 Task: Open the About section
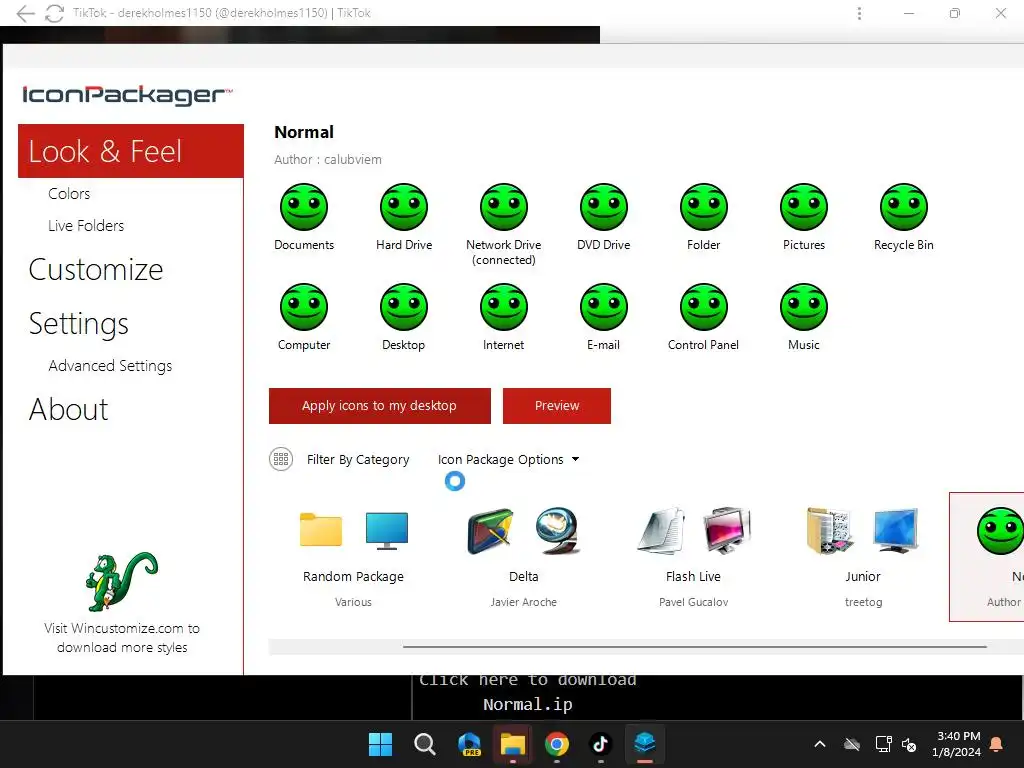(68, 409)
